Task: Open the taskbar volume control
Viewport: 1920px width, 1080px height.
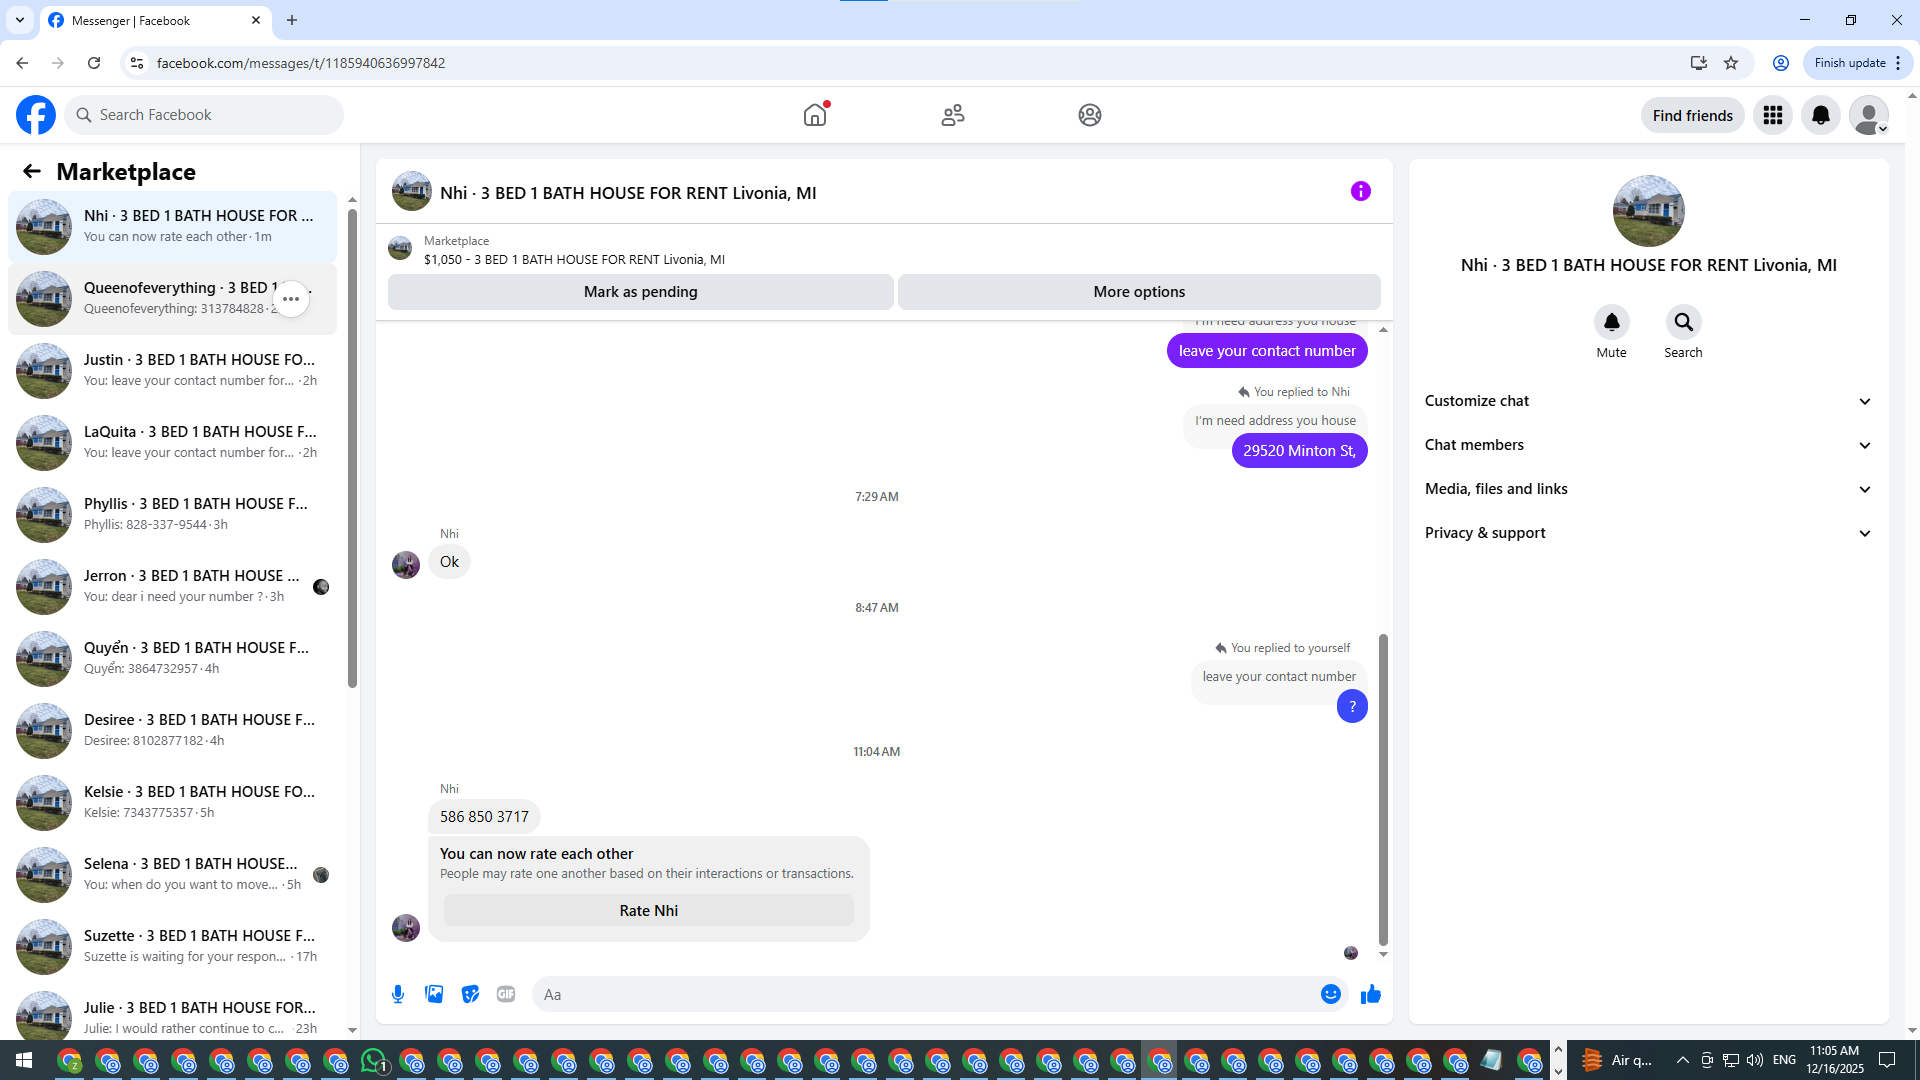Action: [x=1755, y=1060]
